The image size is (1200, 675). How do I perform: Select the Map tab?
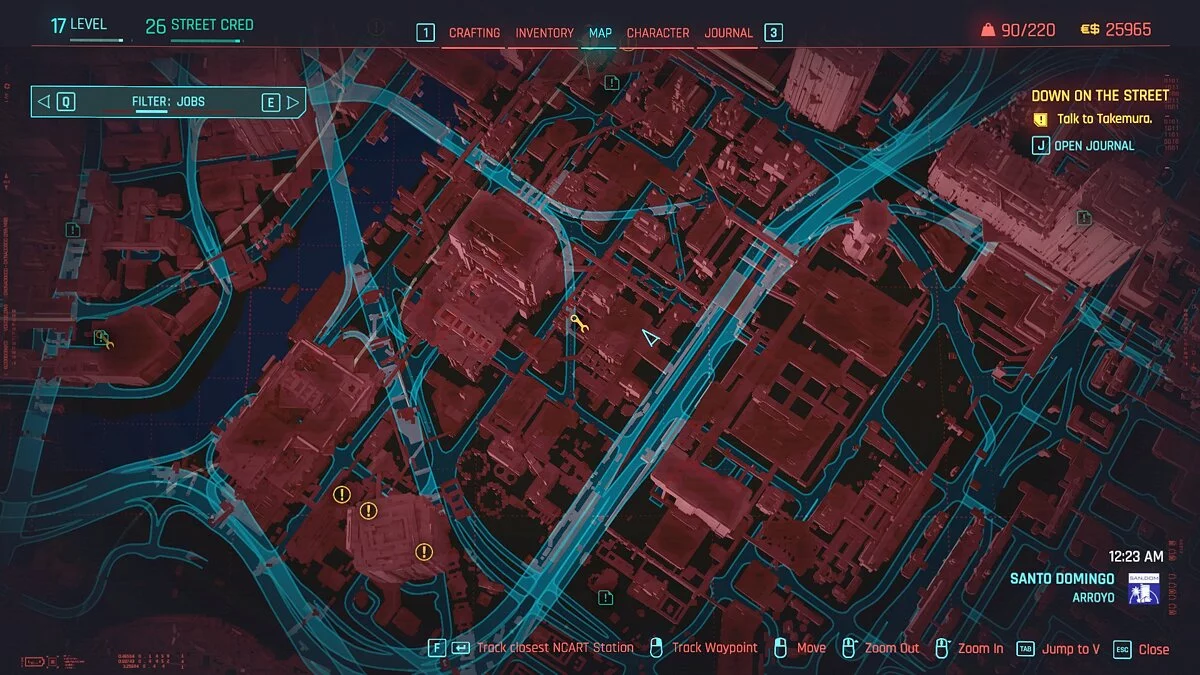(x=600, y=33)
